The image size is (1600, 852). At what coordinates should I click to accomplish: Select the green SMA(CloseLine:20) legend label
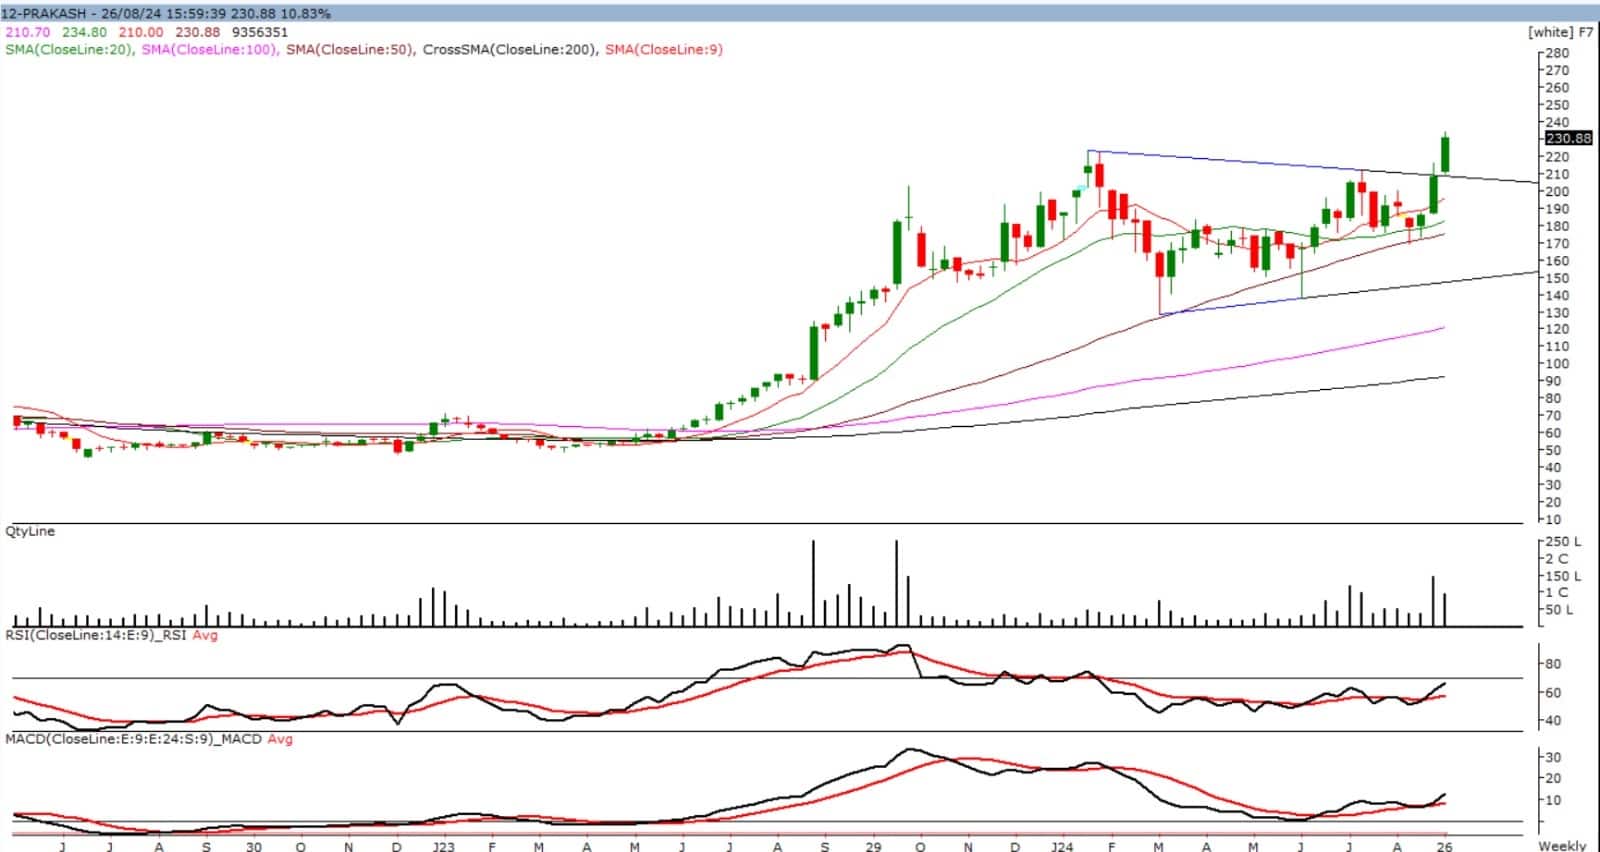click(x=69, y=49)
